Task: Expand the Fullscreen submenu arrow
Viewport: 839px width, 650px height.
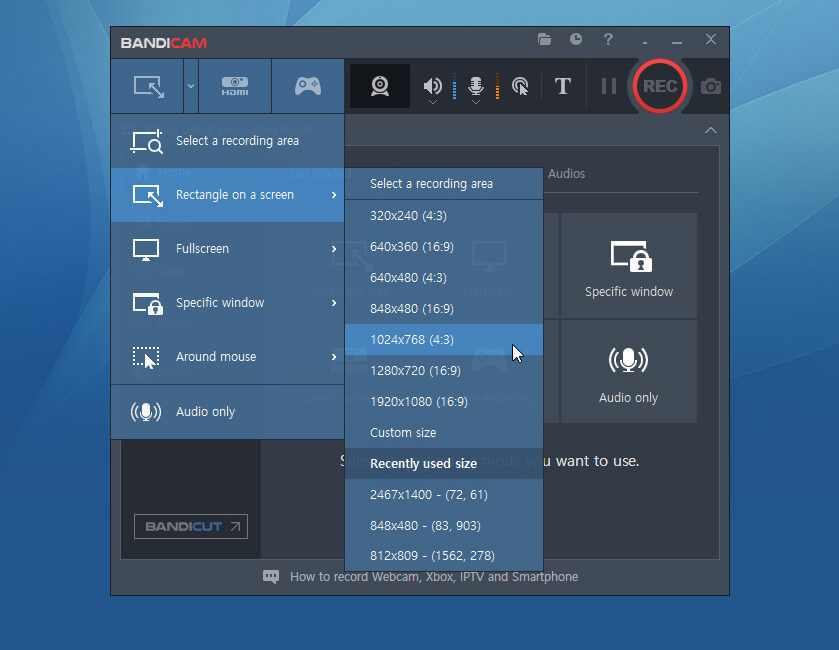Action: point(334,249)
